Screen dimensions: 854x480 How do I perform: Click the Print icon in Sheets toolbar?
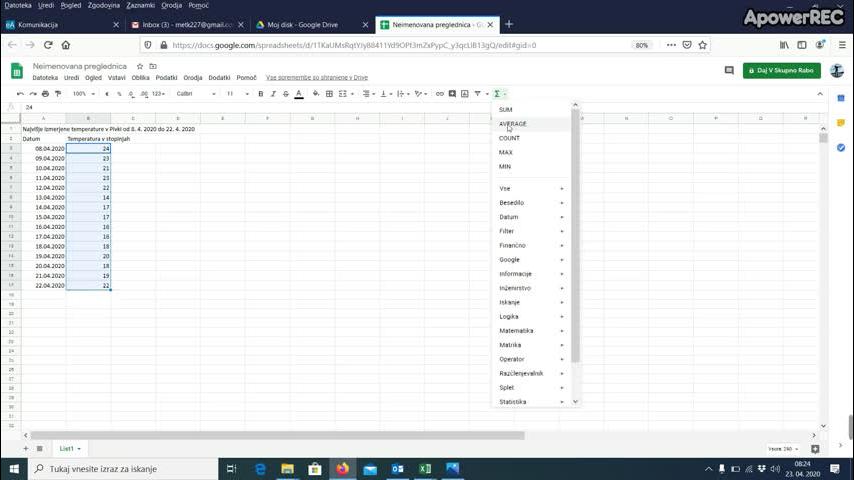[45, 94]
